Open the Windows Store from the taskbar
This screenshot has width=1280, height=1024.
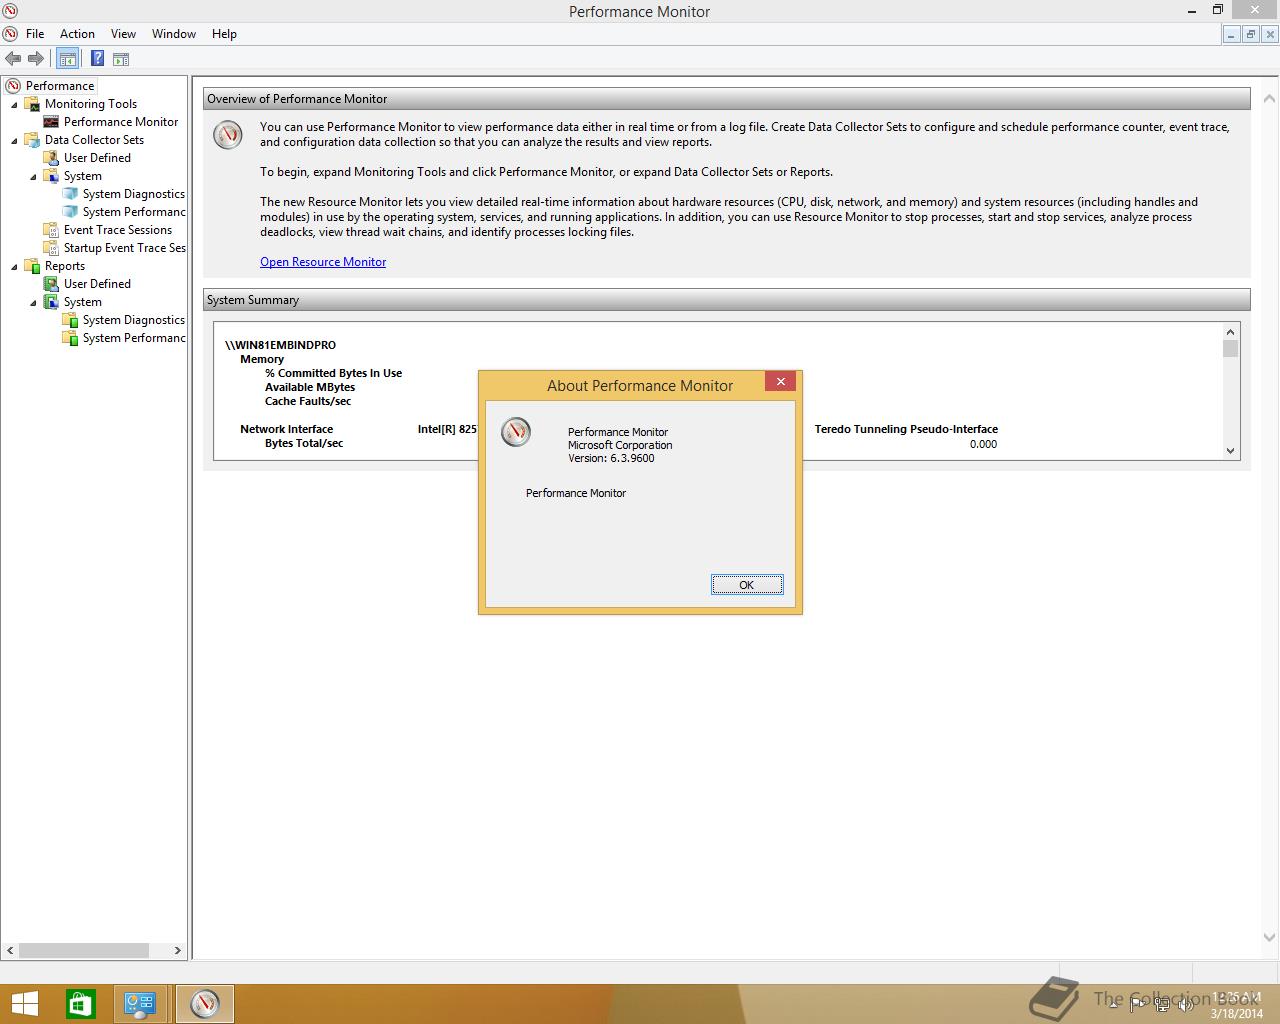[x=79, y=1003]
